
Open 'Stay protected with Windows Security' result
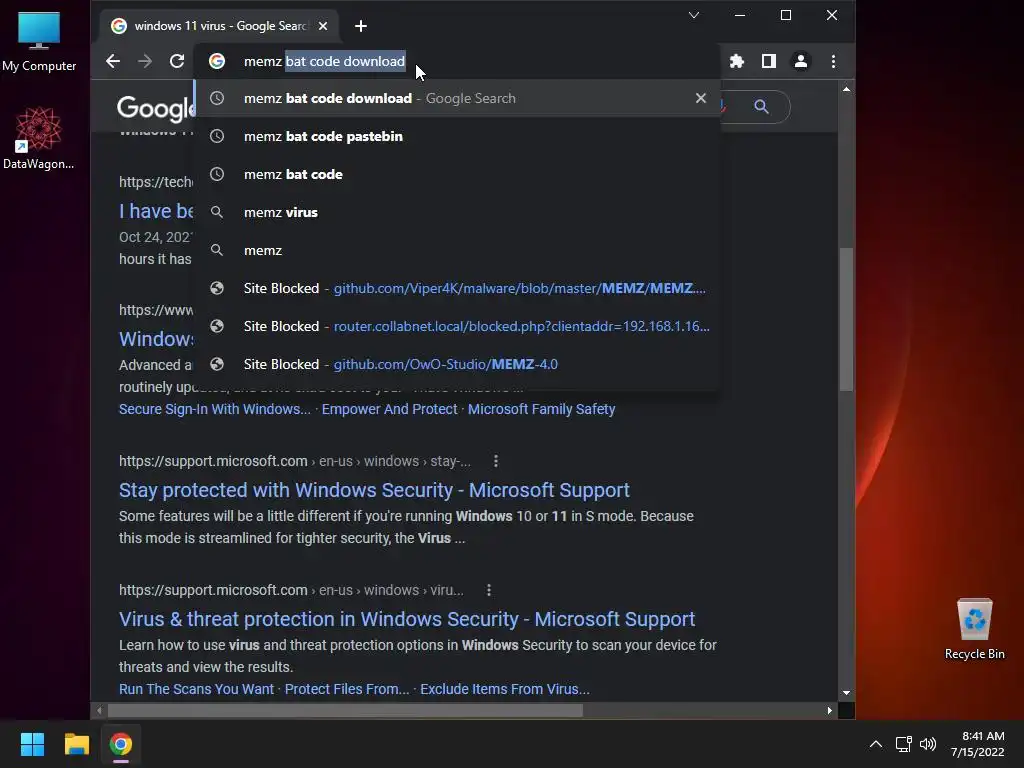click(x=374, y=490)
